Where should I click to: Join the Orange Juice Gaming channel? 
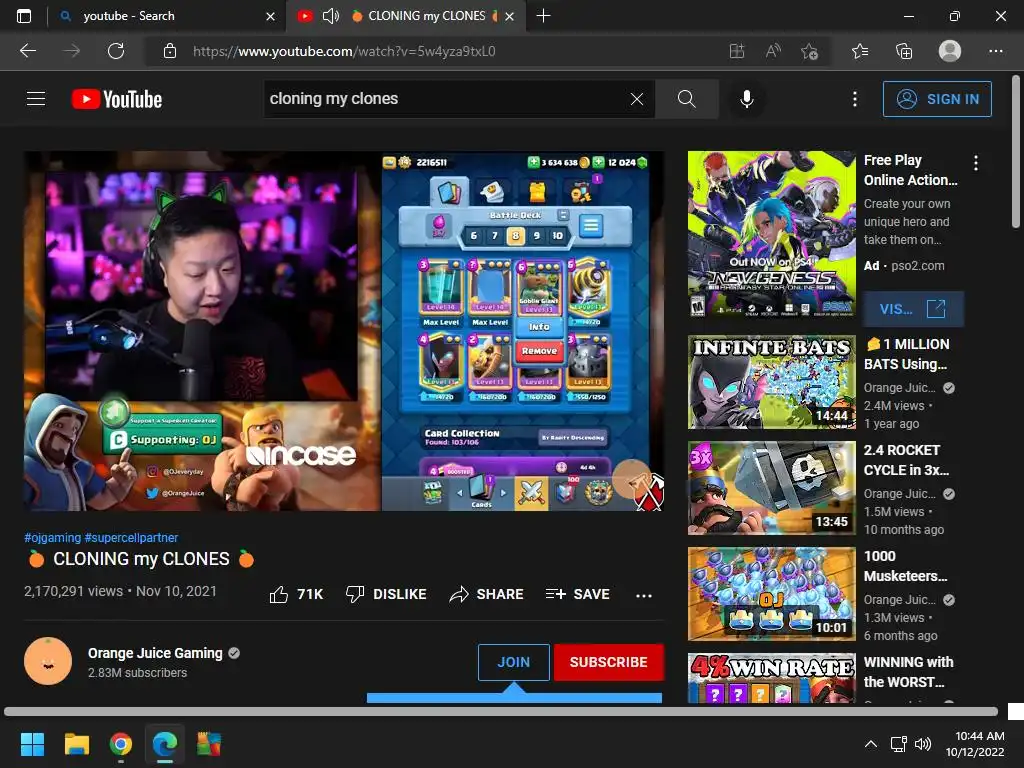click(x=513, y=662)
